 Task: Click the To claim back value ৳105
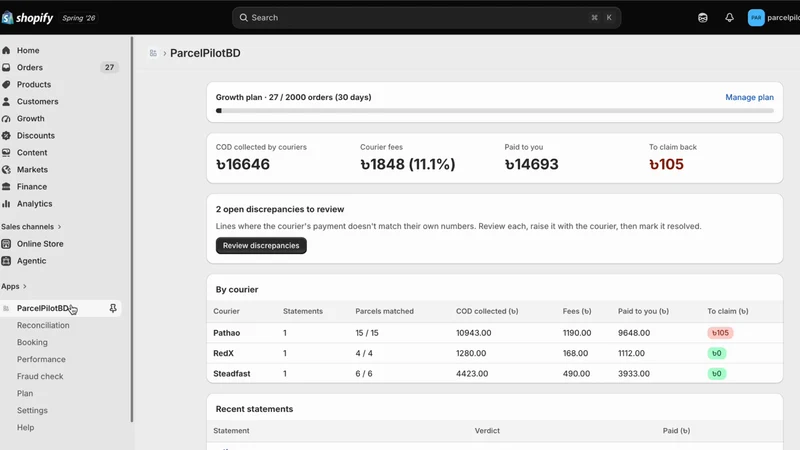666,164
